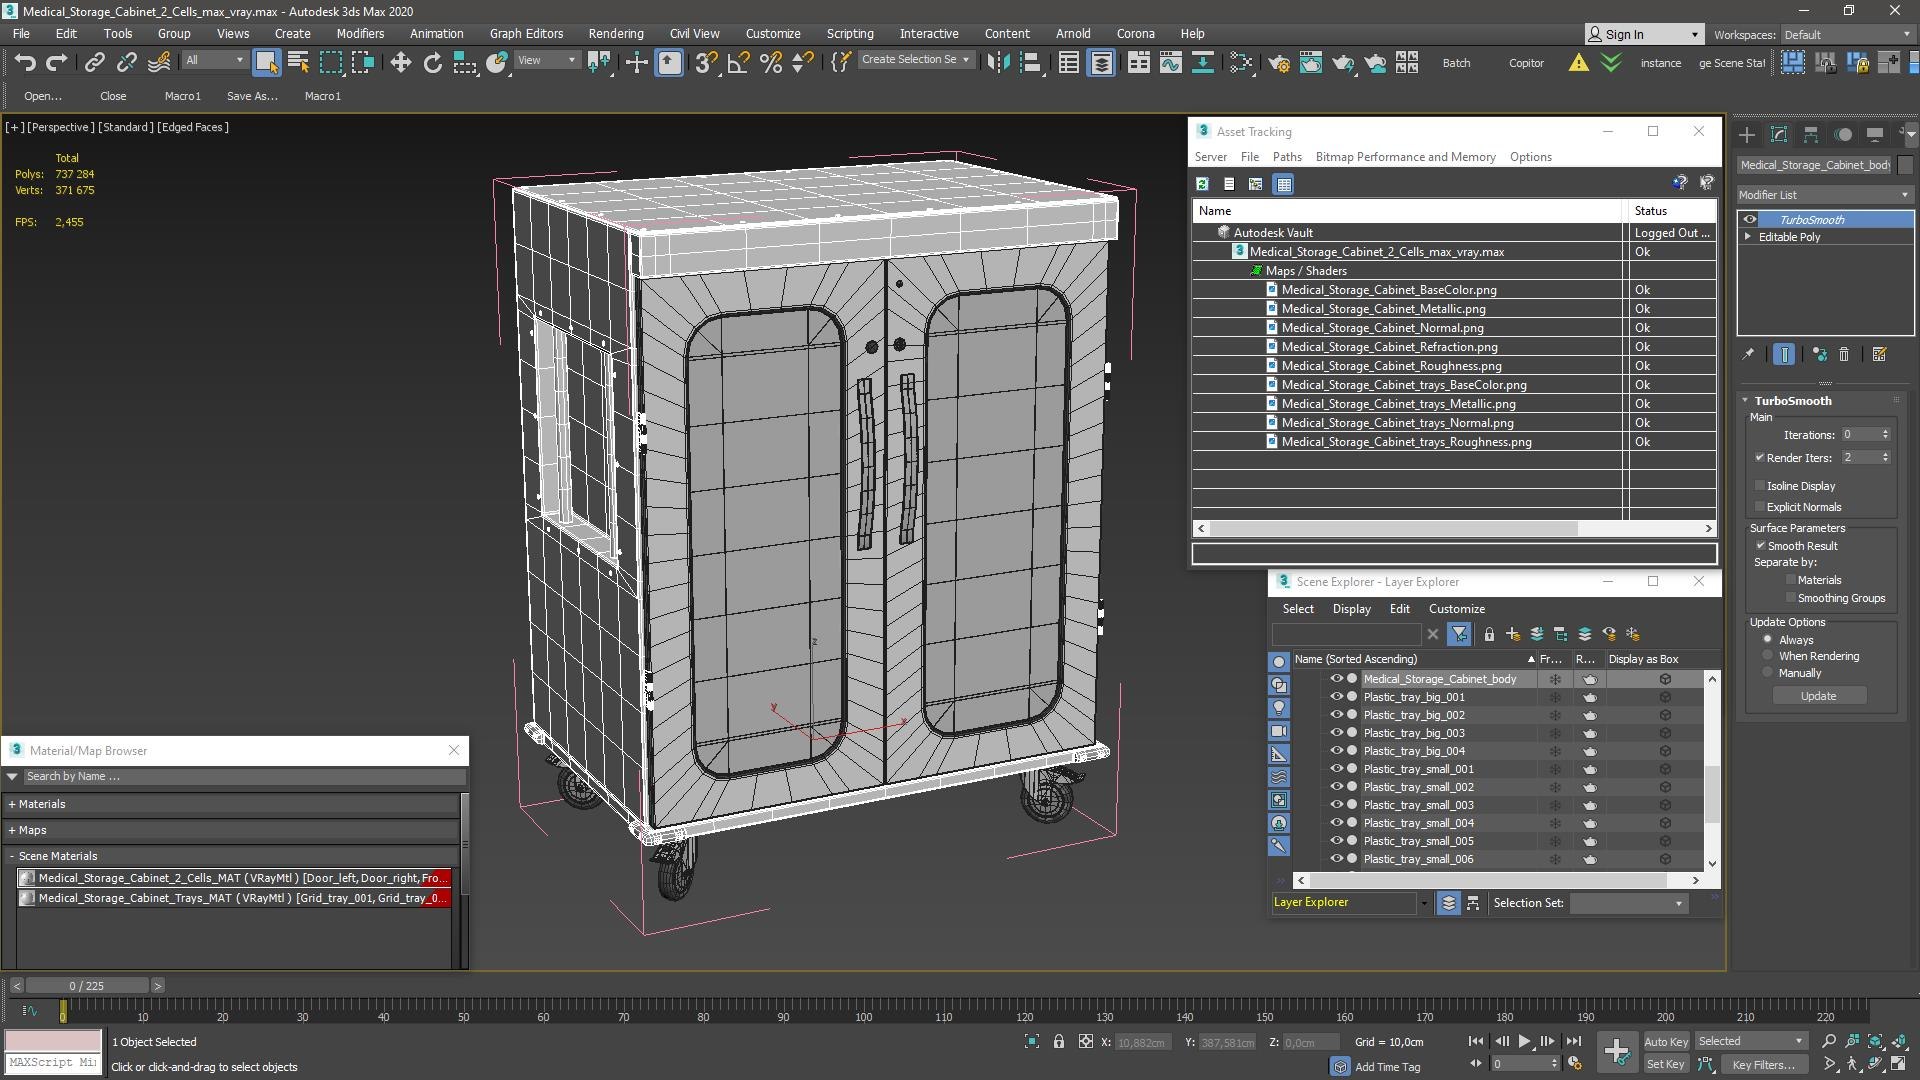Open the Graph Editors menu
This screenshot has width=1920, height=1080.
(526, 33)
